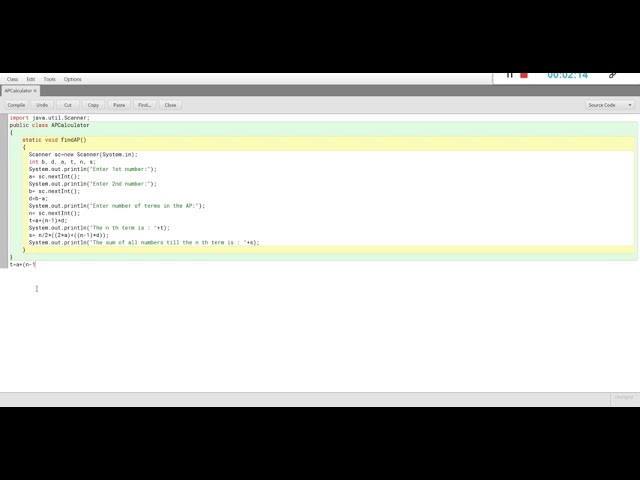
Task: Click the t=a+(n-1)*d; line inside method
Action: point(48,221)
